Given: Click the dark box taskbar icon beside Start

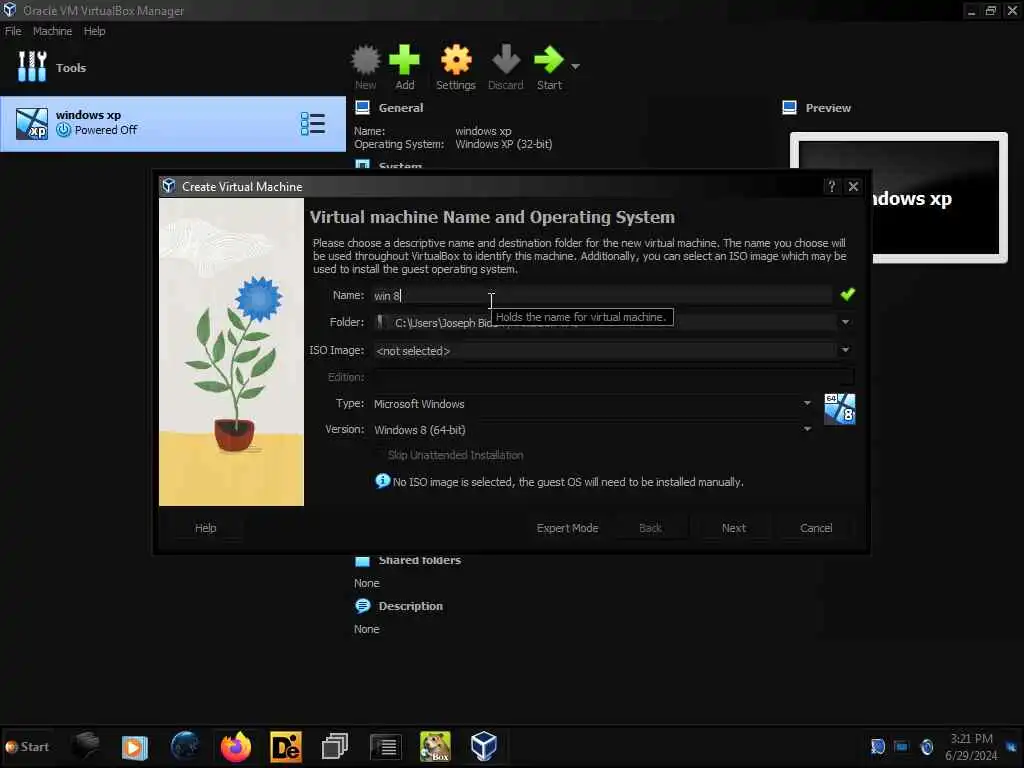Looking at the screenshot, I should (x=86, y=745).
